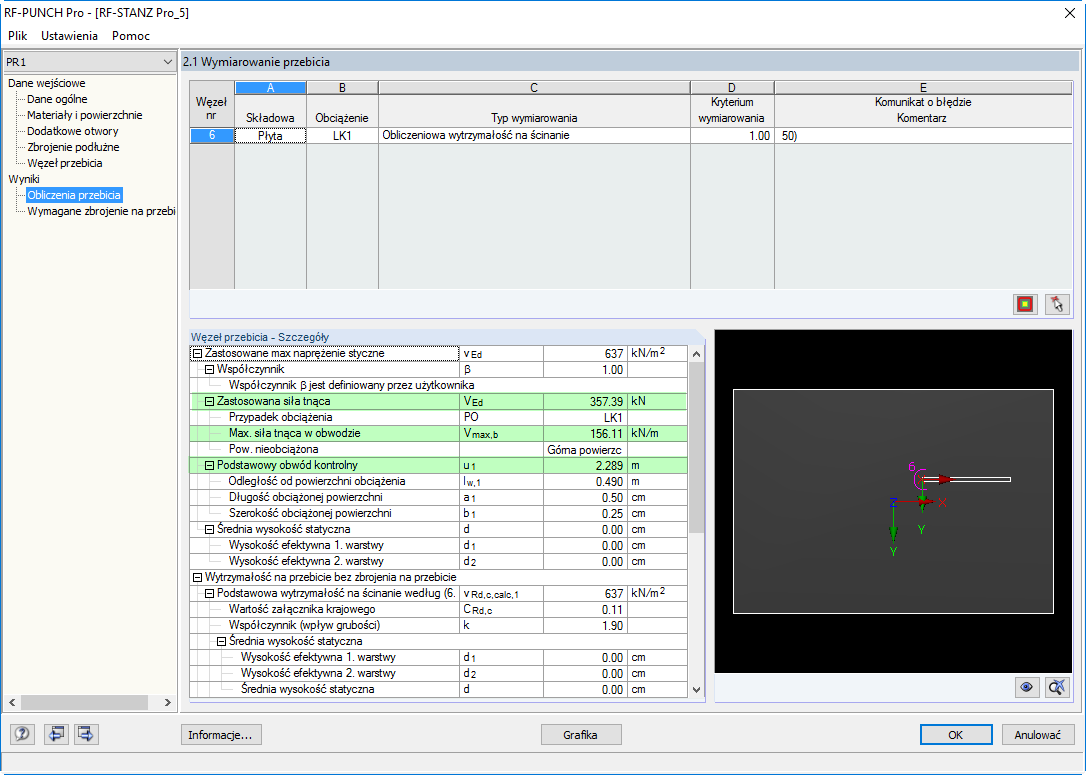Select Dodatkowe otwory tree item

[x=73, y=131]
